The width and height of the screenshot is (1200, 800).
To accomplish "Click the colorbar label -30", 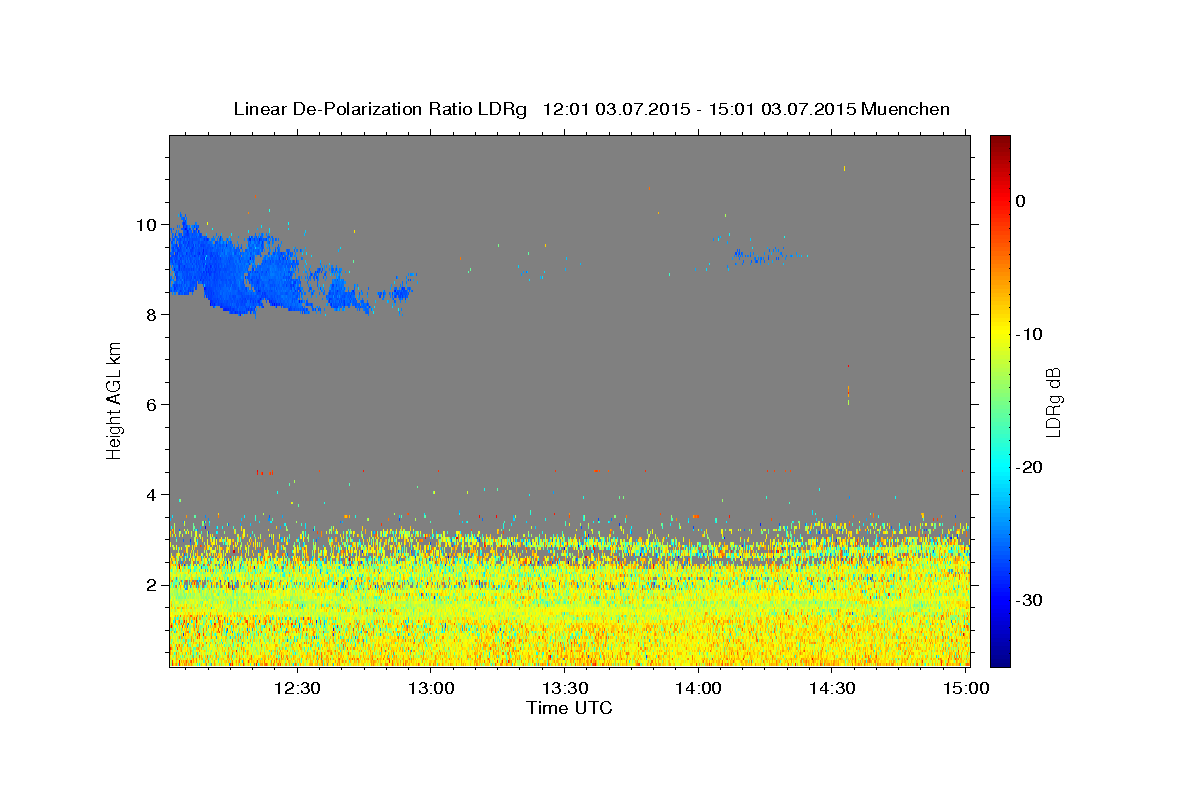I will 1028,600.
